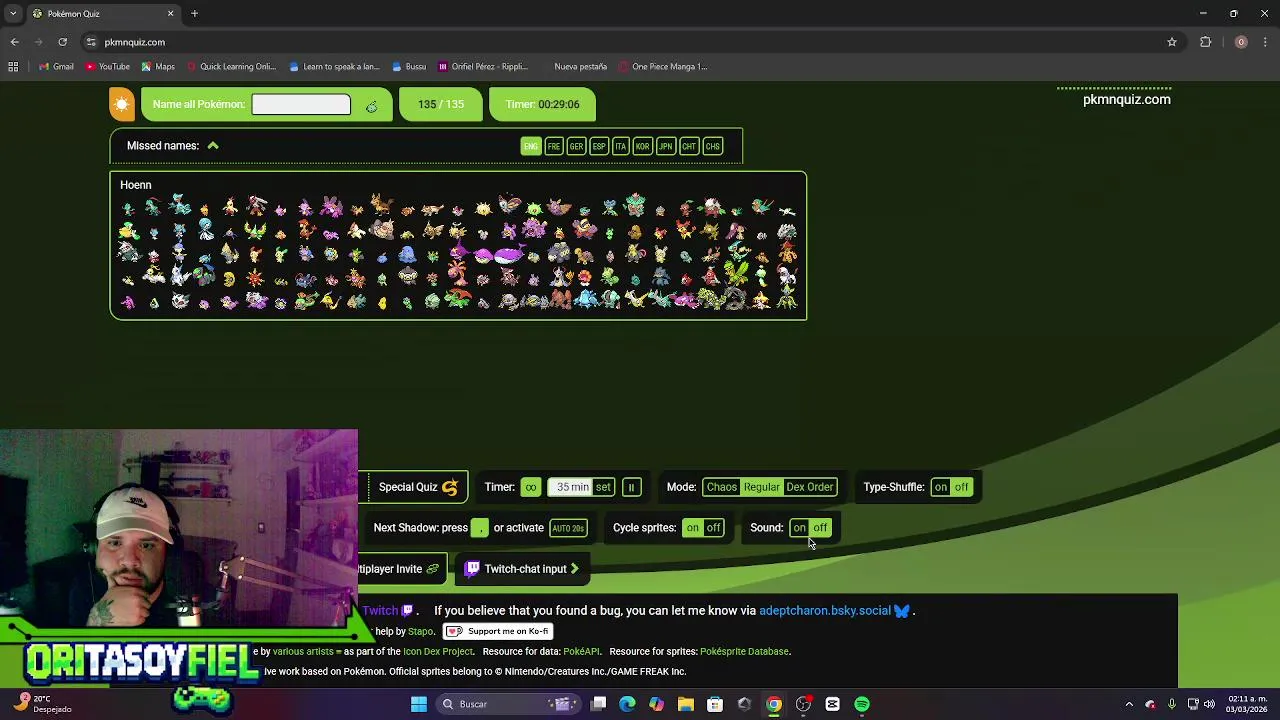This screenshot has height=720, width=1280.
Task: Close the Pokémon Quiz tab
Action: click(x=170, y=14)
